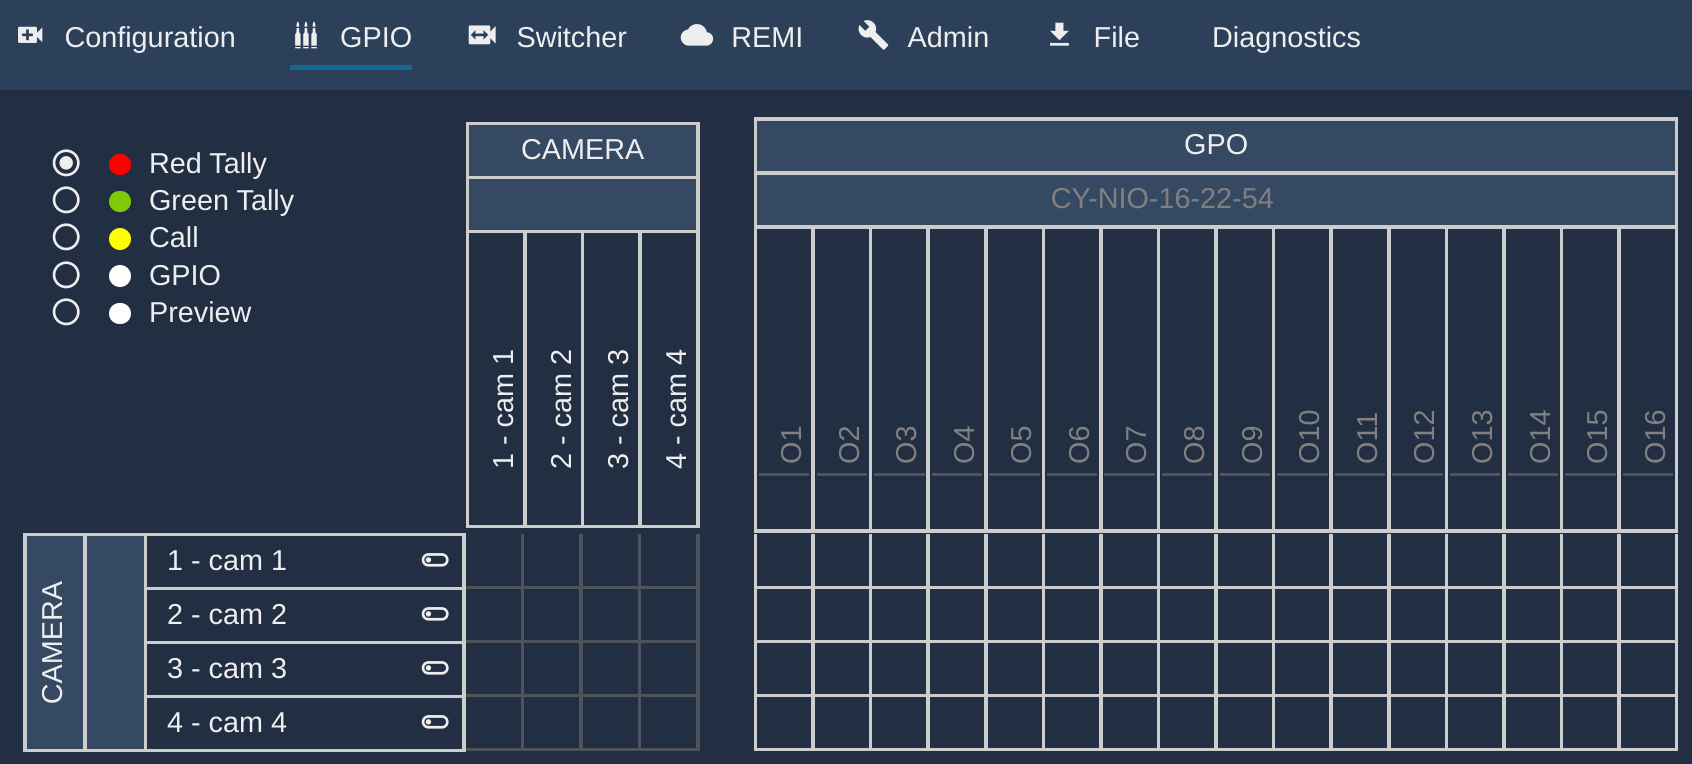The height and width of the screenshot is (764, 1692).
Task: Open the Diagnostics tab
Action: (x=1286, y=37)
